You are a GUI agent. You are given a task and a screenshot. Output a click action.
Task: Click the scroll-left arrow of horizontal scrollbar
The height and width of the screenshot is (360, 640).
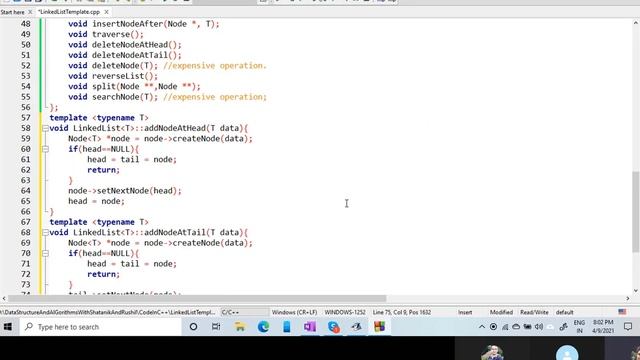(4, 298)
